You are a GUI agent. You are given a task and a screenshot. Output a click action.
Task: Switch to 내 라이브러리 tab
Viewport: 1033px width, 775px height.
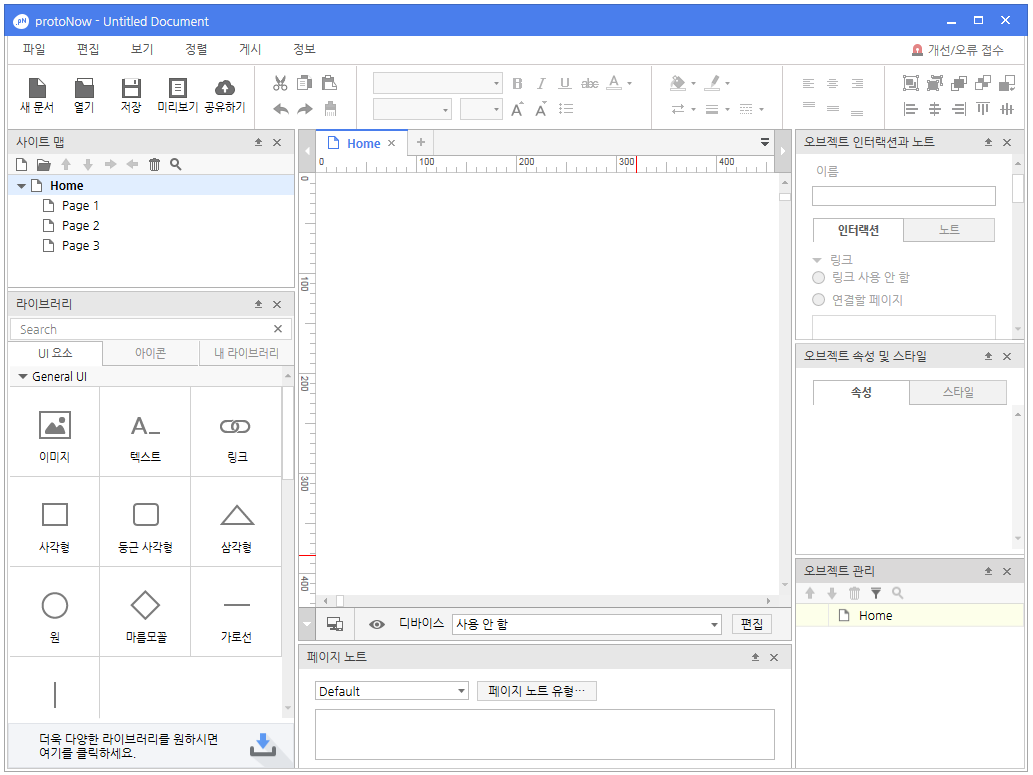point(246,353)
